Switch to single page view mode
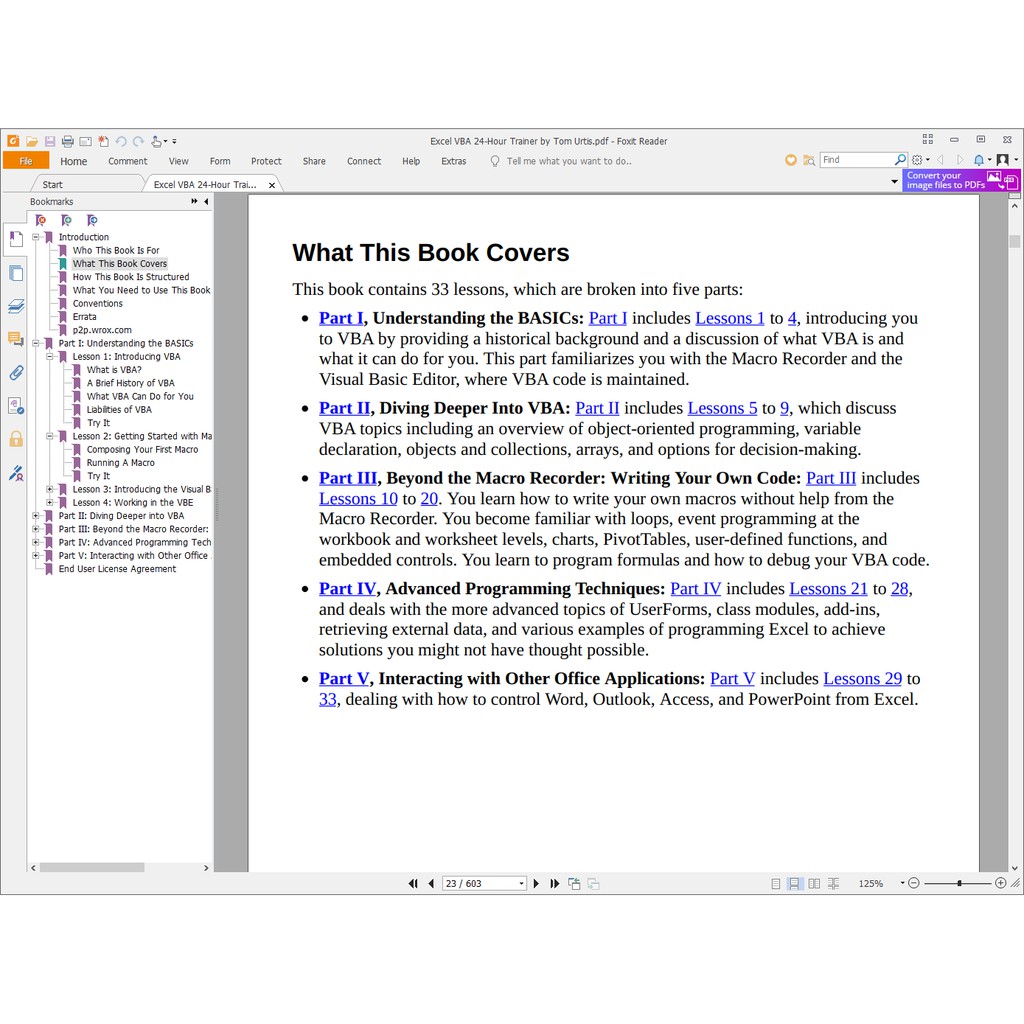The image size is (1024, 1024). (x=775, y=884)
